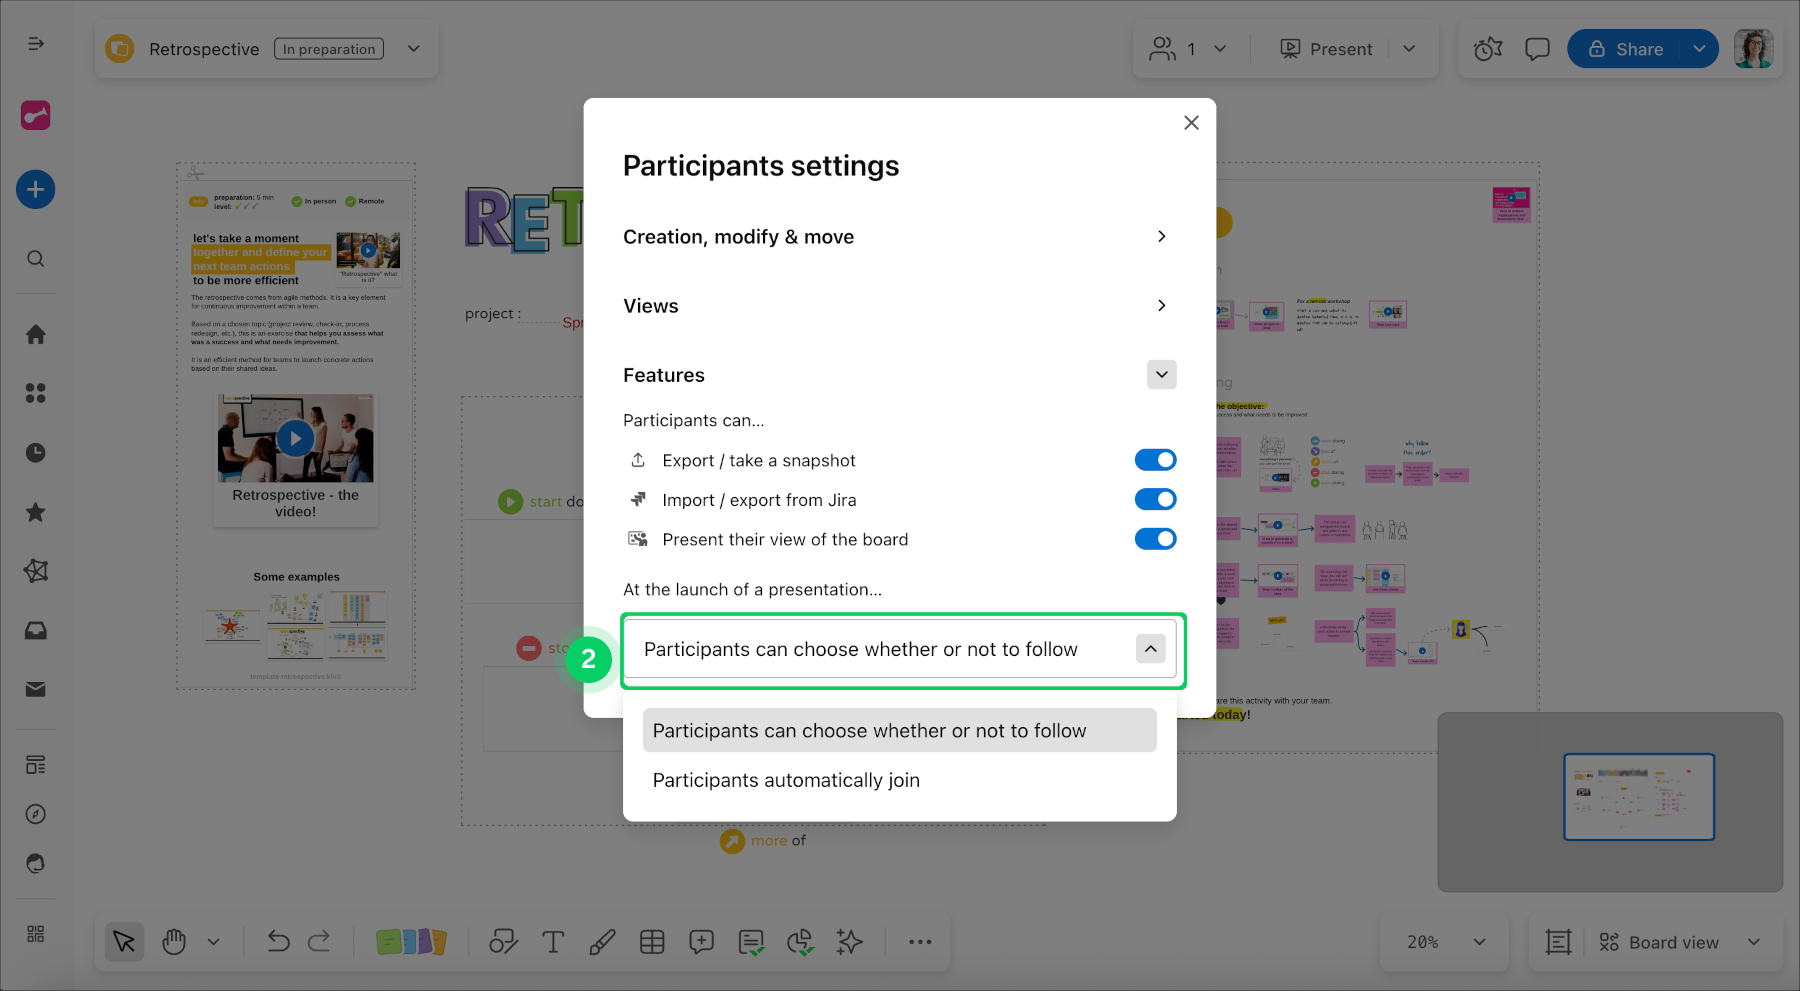Open the comments chat bubble icon

(1537, 49)
